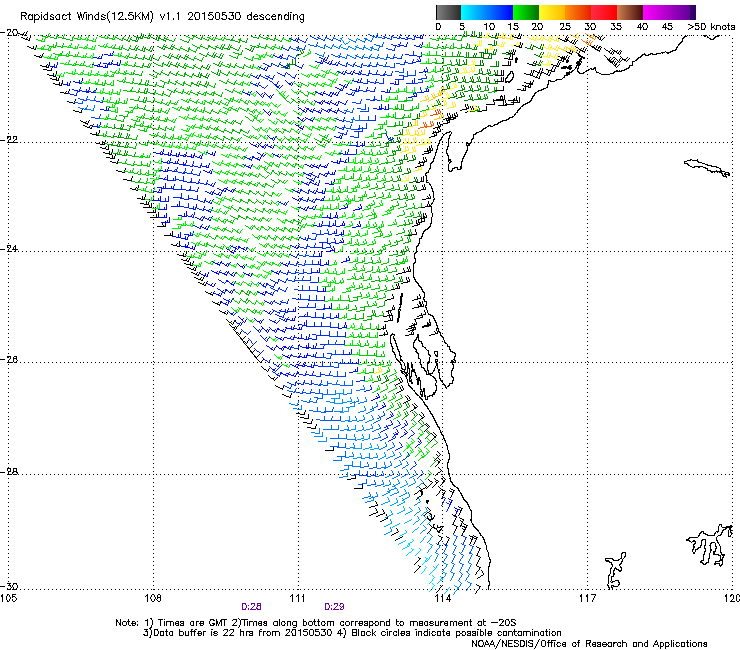Click the 'Data buffer is 22 hrs' note
Screen dimensions: 740x650
205,633
